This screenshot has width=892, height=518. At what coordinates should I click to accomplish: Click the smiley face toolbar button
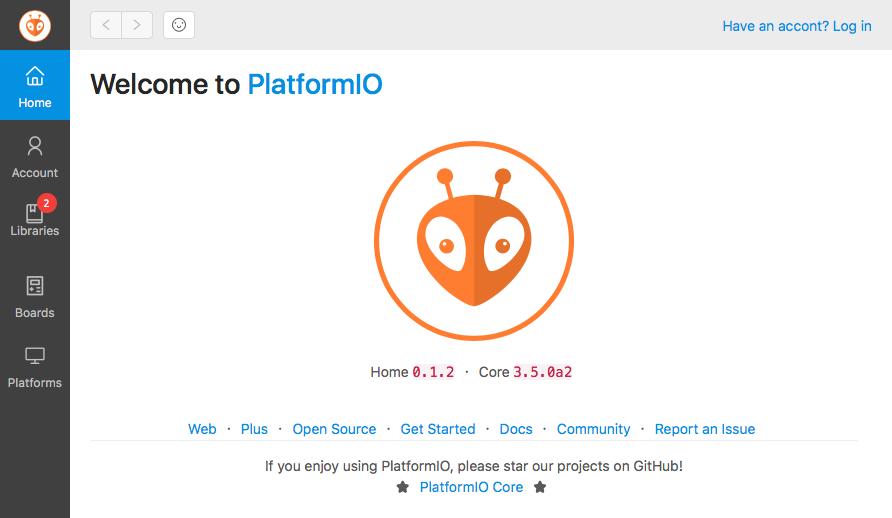[179, 25]
